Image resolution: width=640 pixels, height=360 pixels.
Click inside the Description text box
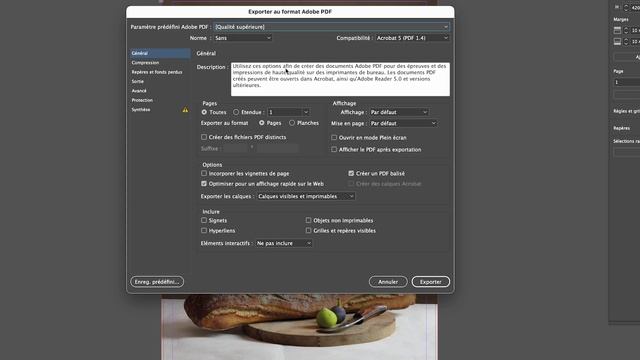click(x=340, y=79)
